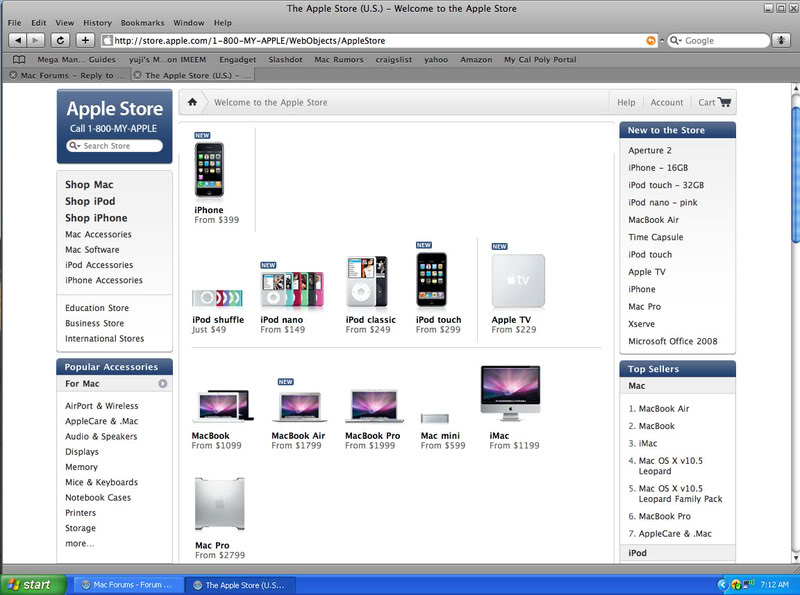Click the Help link in store header
The width and height of the screenshot is (800, 595).
coord(626,102)
